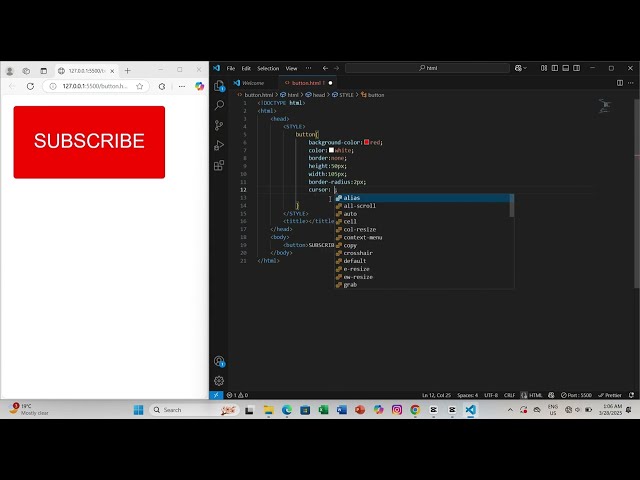Viewport: 640px width, 480px height.
Task: Split the editor to the right
Action: (620, 83)
